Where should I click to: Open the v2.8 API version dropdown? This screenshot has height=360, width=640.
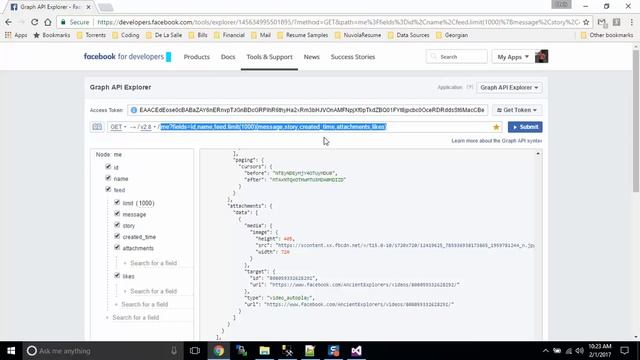(148, 127)
